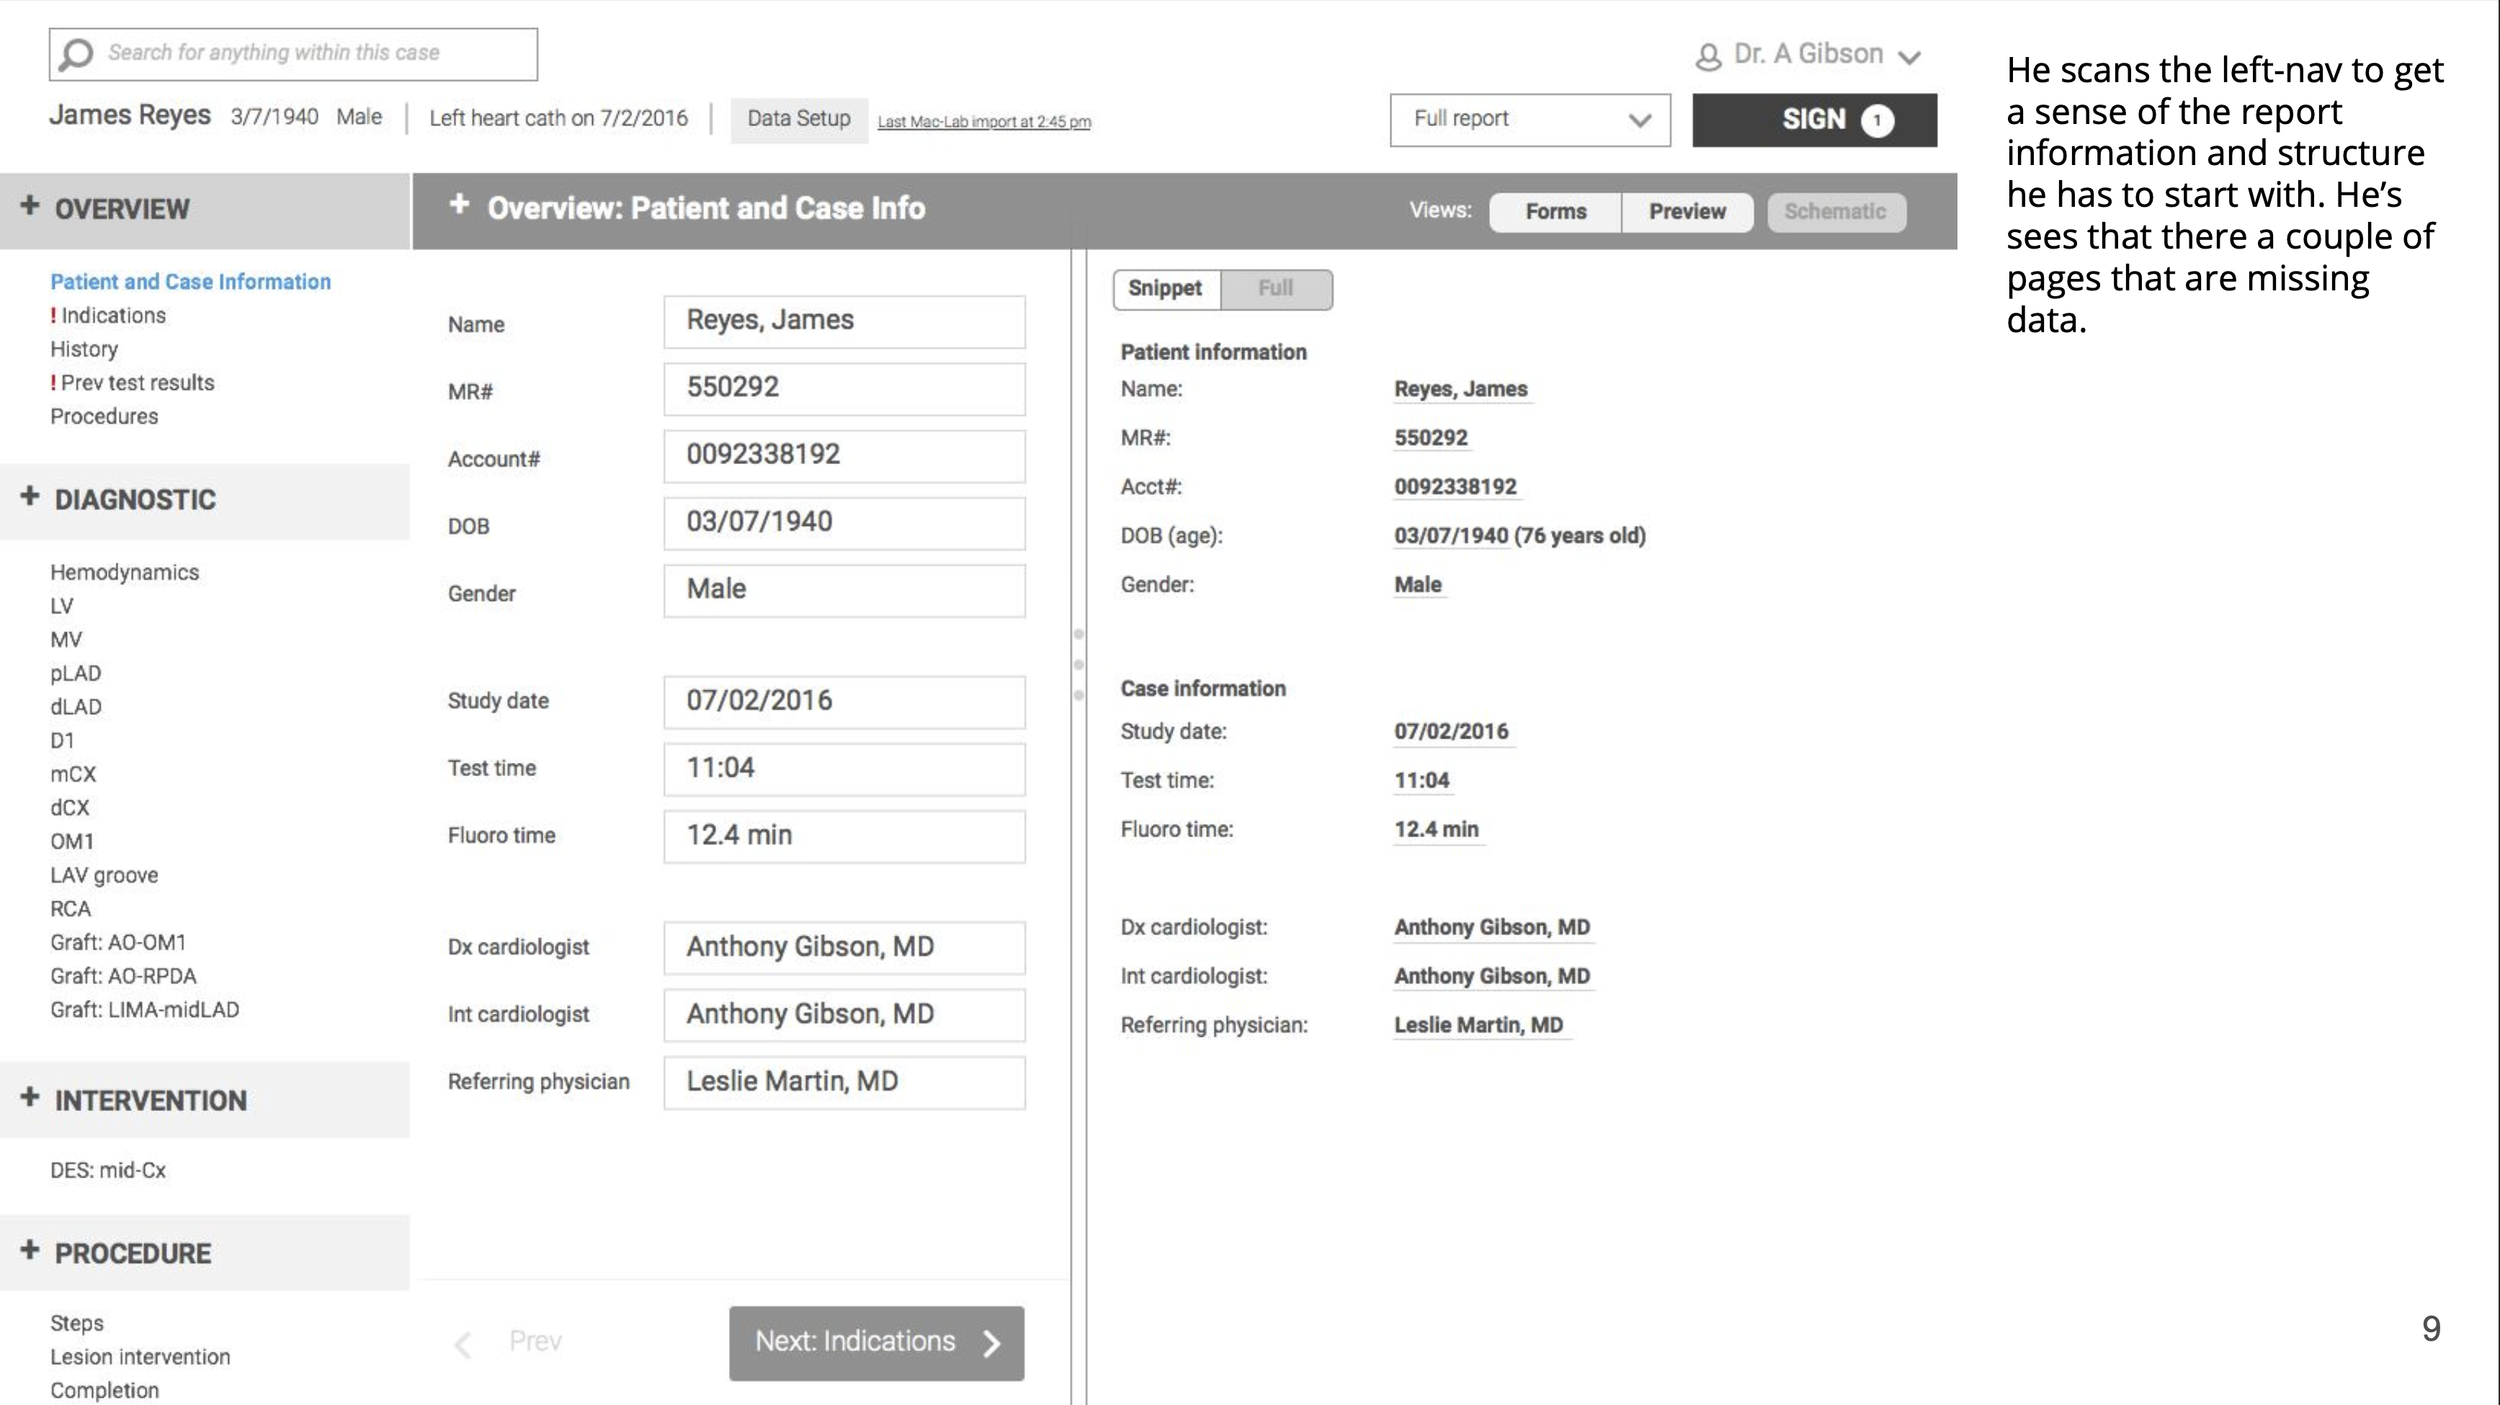Switch snippet toggle to Full
This screenshot has height=1405, width=2500.
pos(1275,289)
